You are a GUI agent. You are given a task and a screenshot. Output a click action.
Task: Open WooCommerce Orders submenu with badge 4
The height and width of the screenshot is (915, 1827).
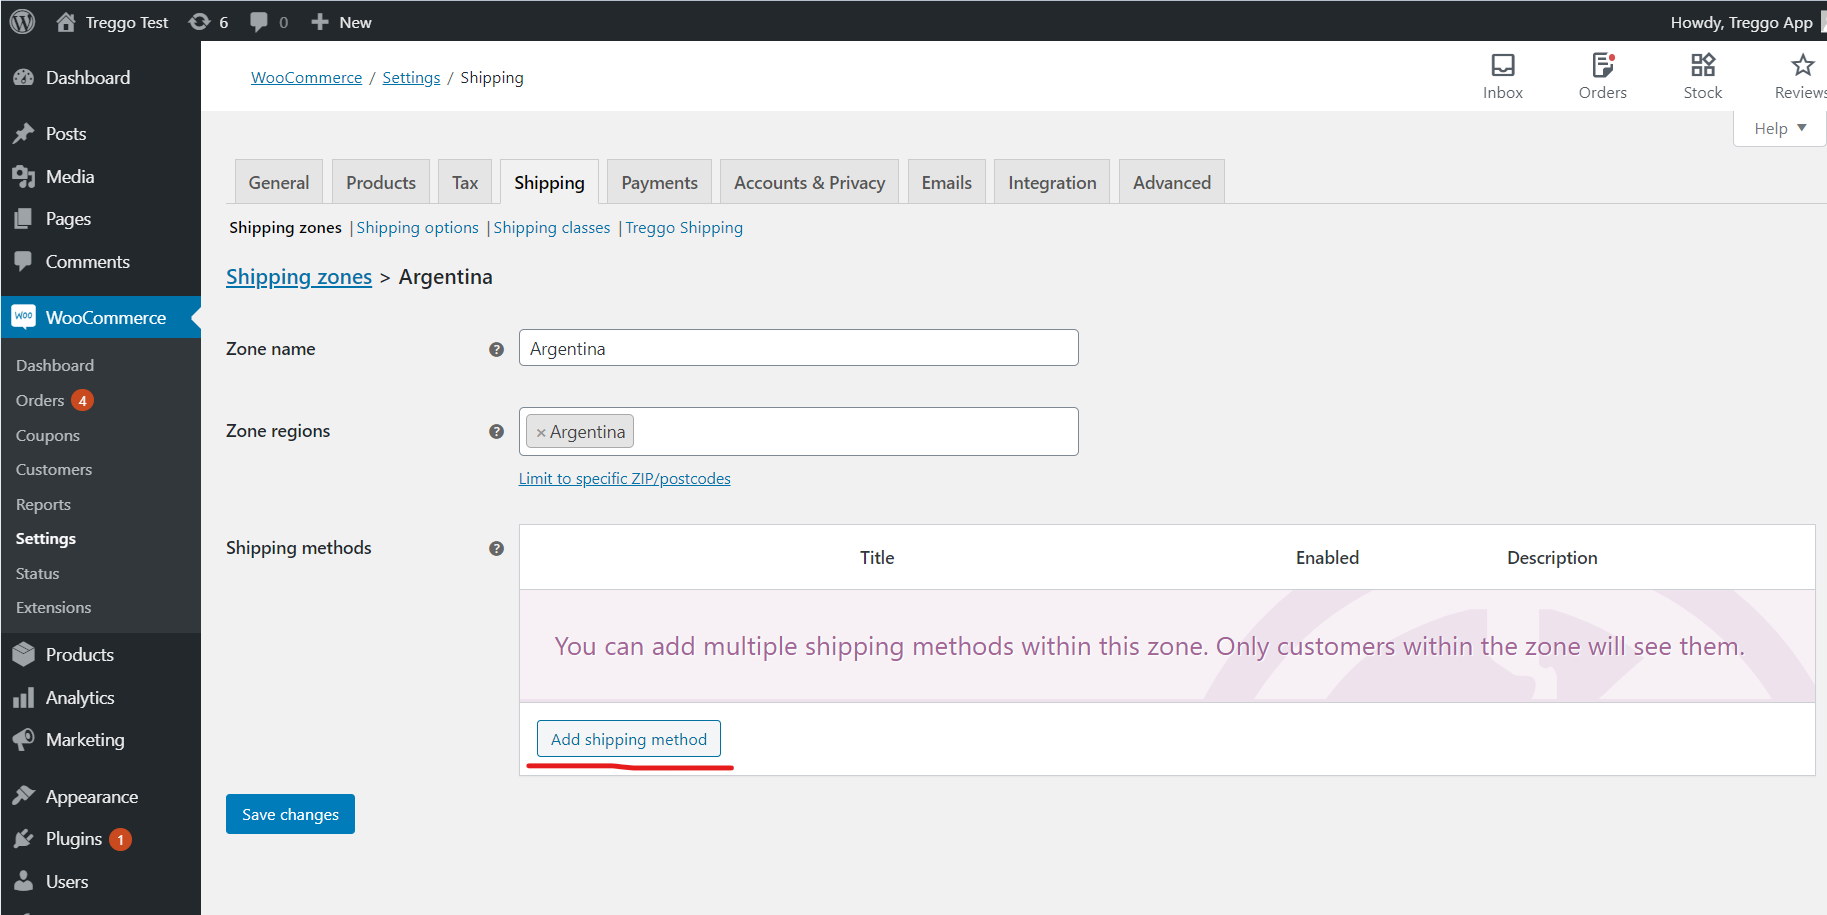coord(54,400)
